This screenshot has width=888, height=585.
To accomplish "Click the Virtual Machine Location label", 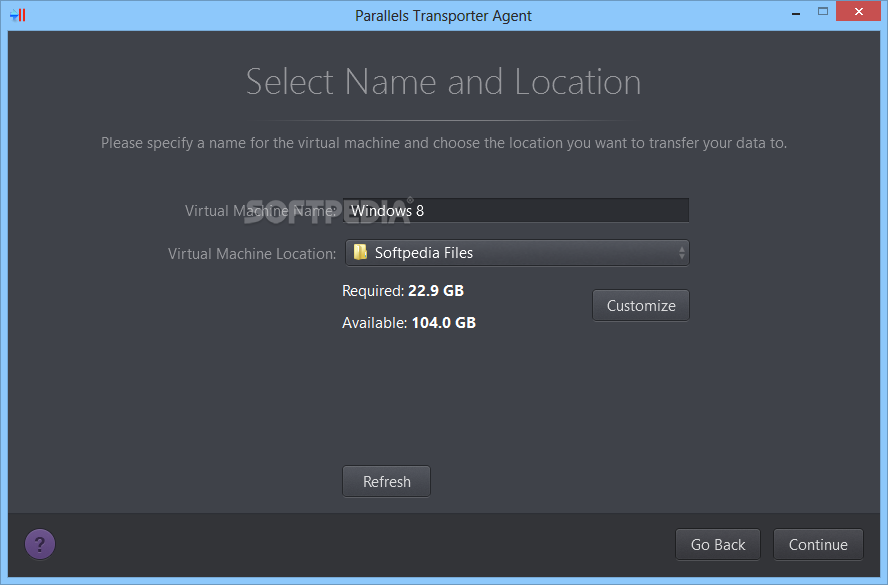I will [252, 254].
